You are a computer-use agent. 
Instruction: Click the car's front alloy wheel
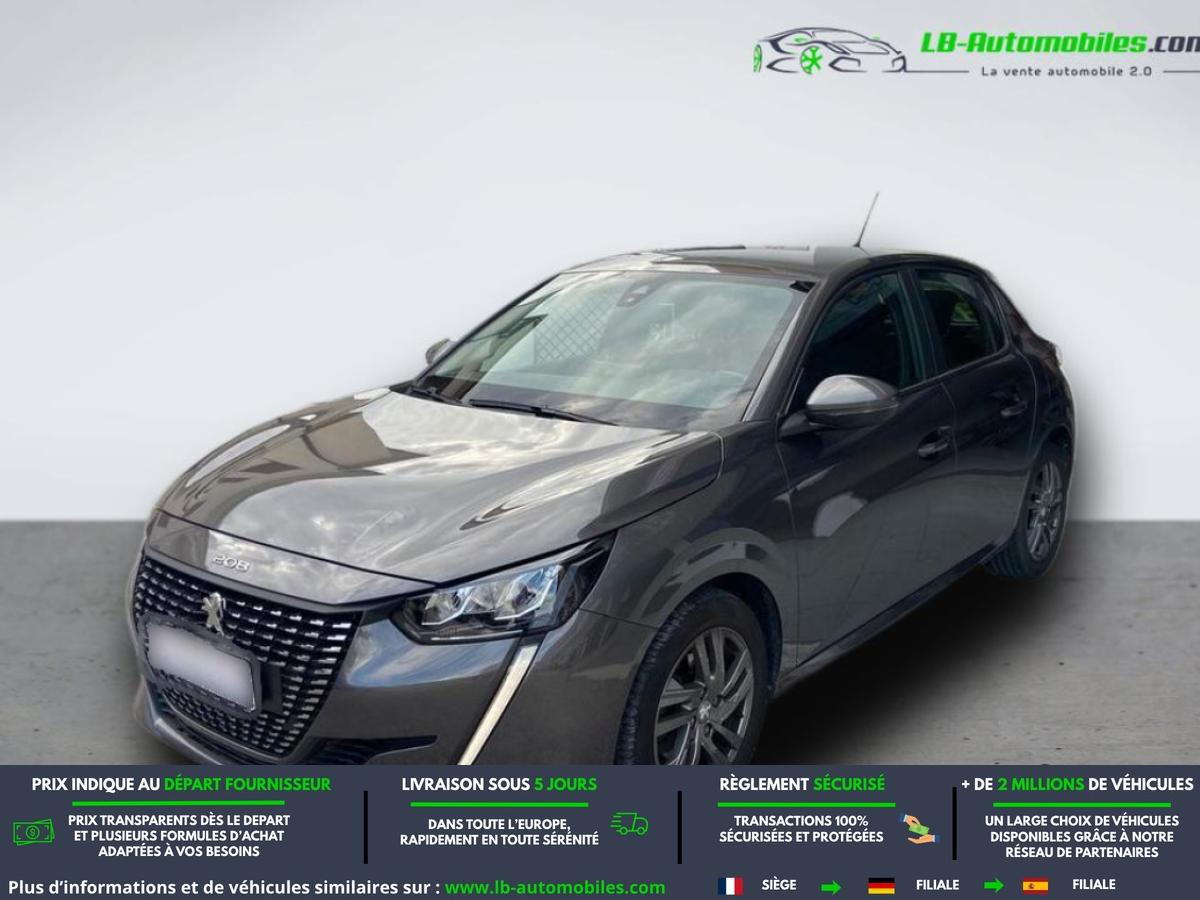[x=702, y=697]
